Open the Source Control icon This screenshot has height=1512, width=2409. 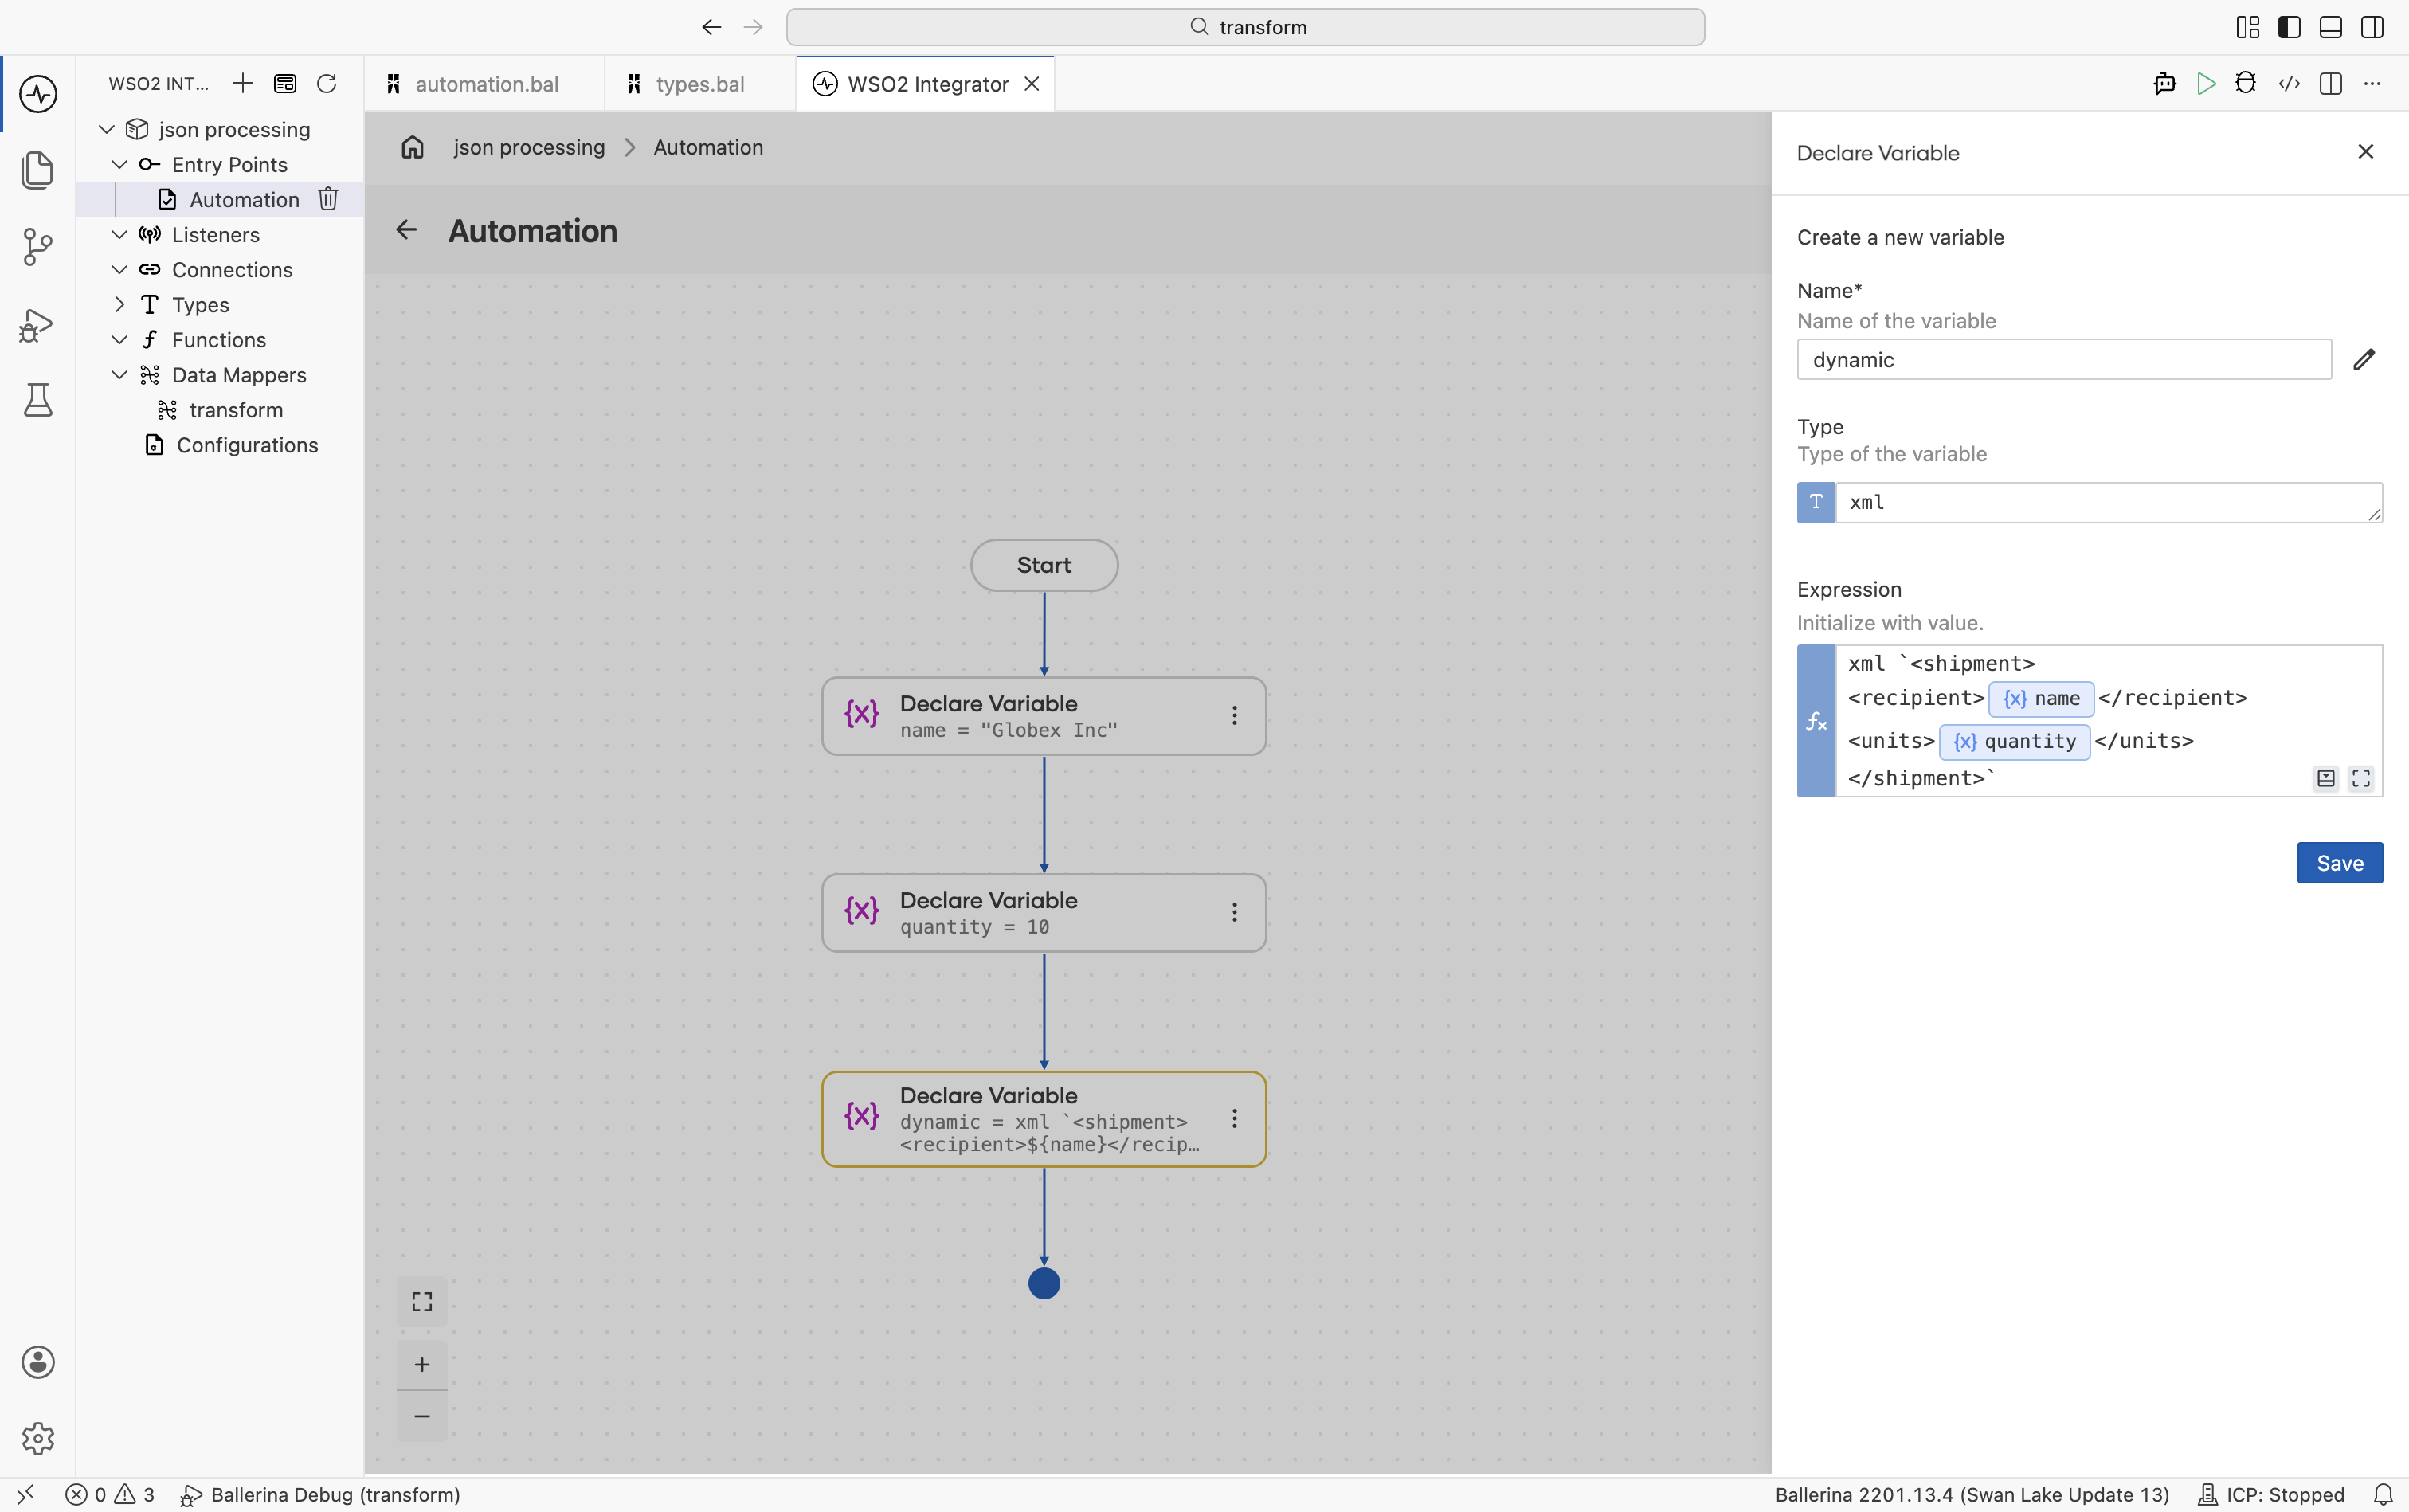tap(38, 246)
